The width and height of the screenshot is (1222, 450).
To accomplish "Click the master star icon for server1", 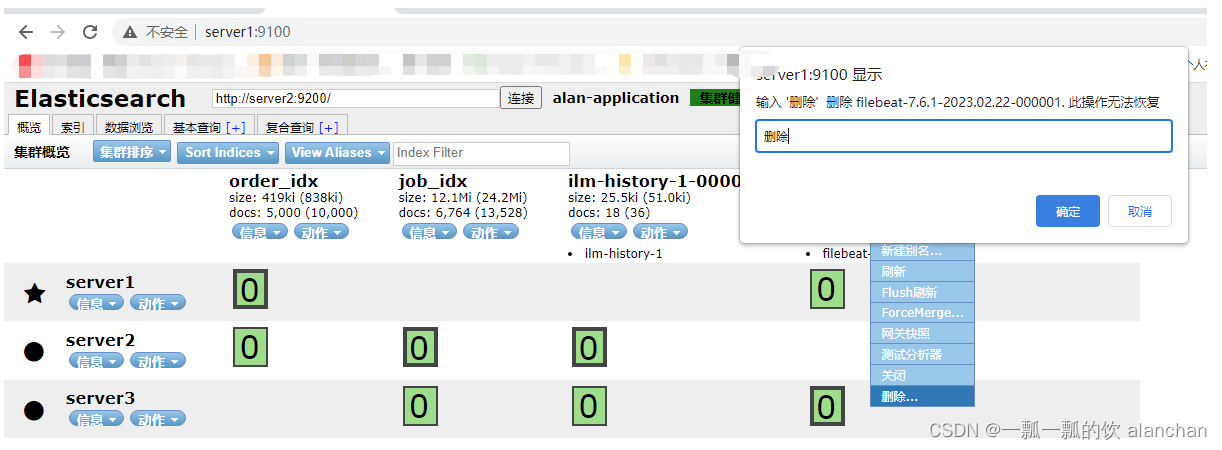I will click(x=34, y=293).
